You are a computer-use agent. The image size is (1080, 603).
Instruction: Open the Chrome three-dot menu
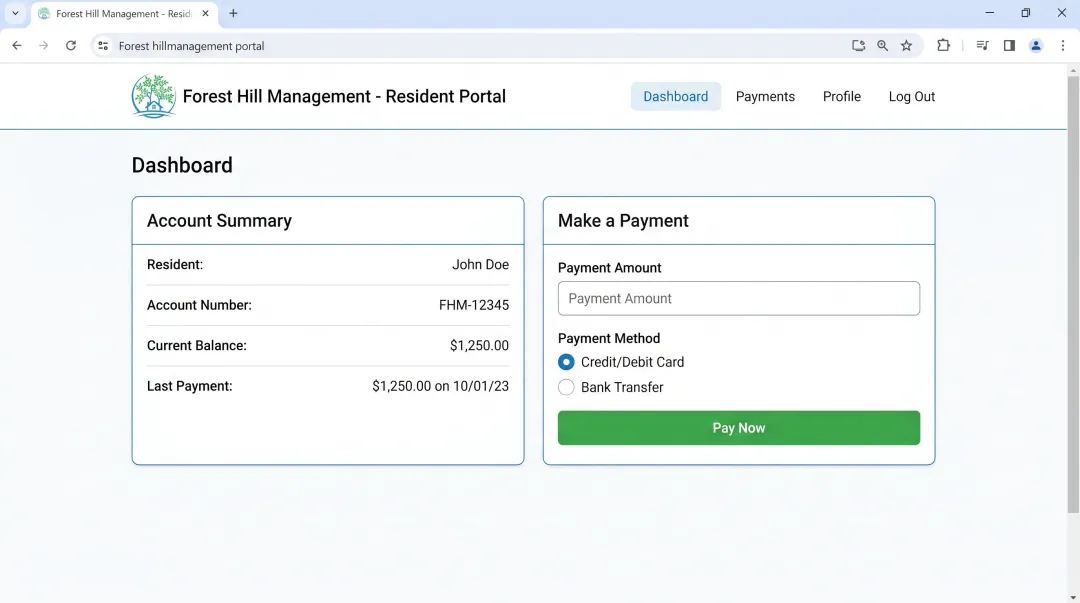point(1063,45)
